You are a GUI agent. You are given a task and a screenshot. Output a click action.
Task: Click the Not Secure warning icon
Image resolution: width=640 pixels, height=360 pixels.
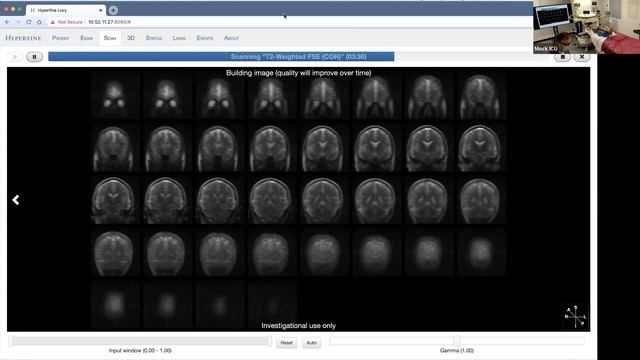[x=53, y=22]
